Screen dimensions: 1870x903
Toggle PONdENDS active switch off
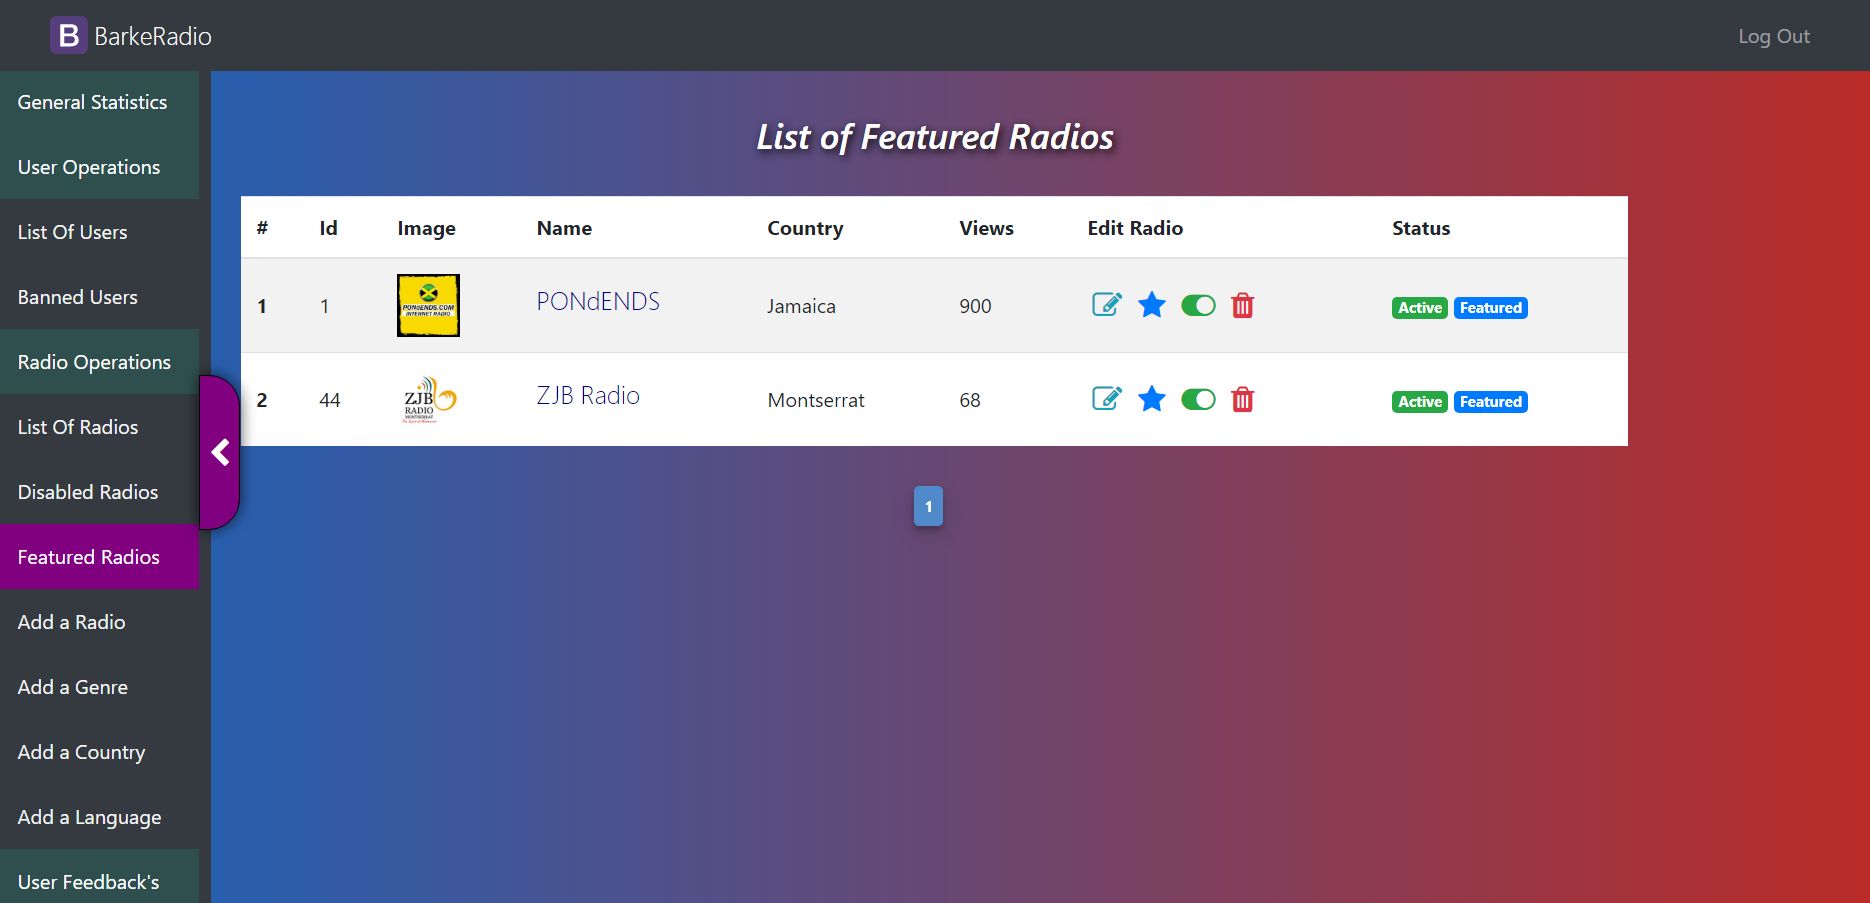click(x=1198, y=305)
